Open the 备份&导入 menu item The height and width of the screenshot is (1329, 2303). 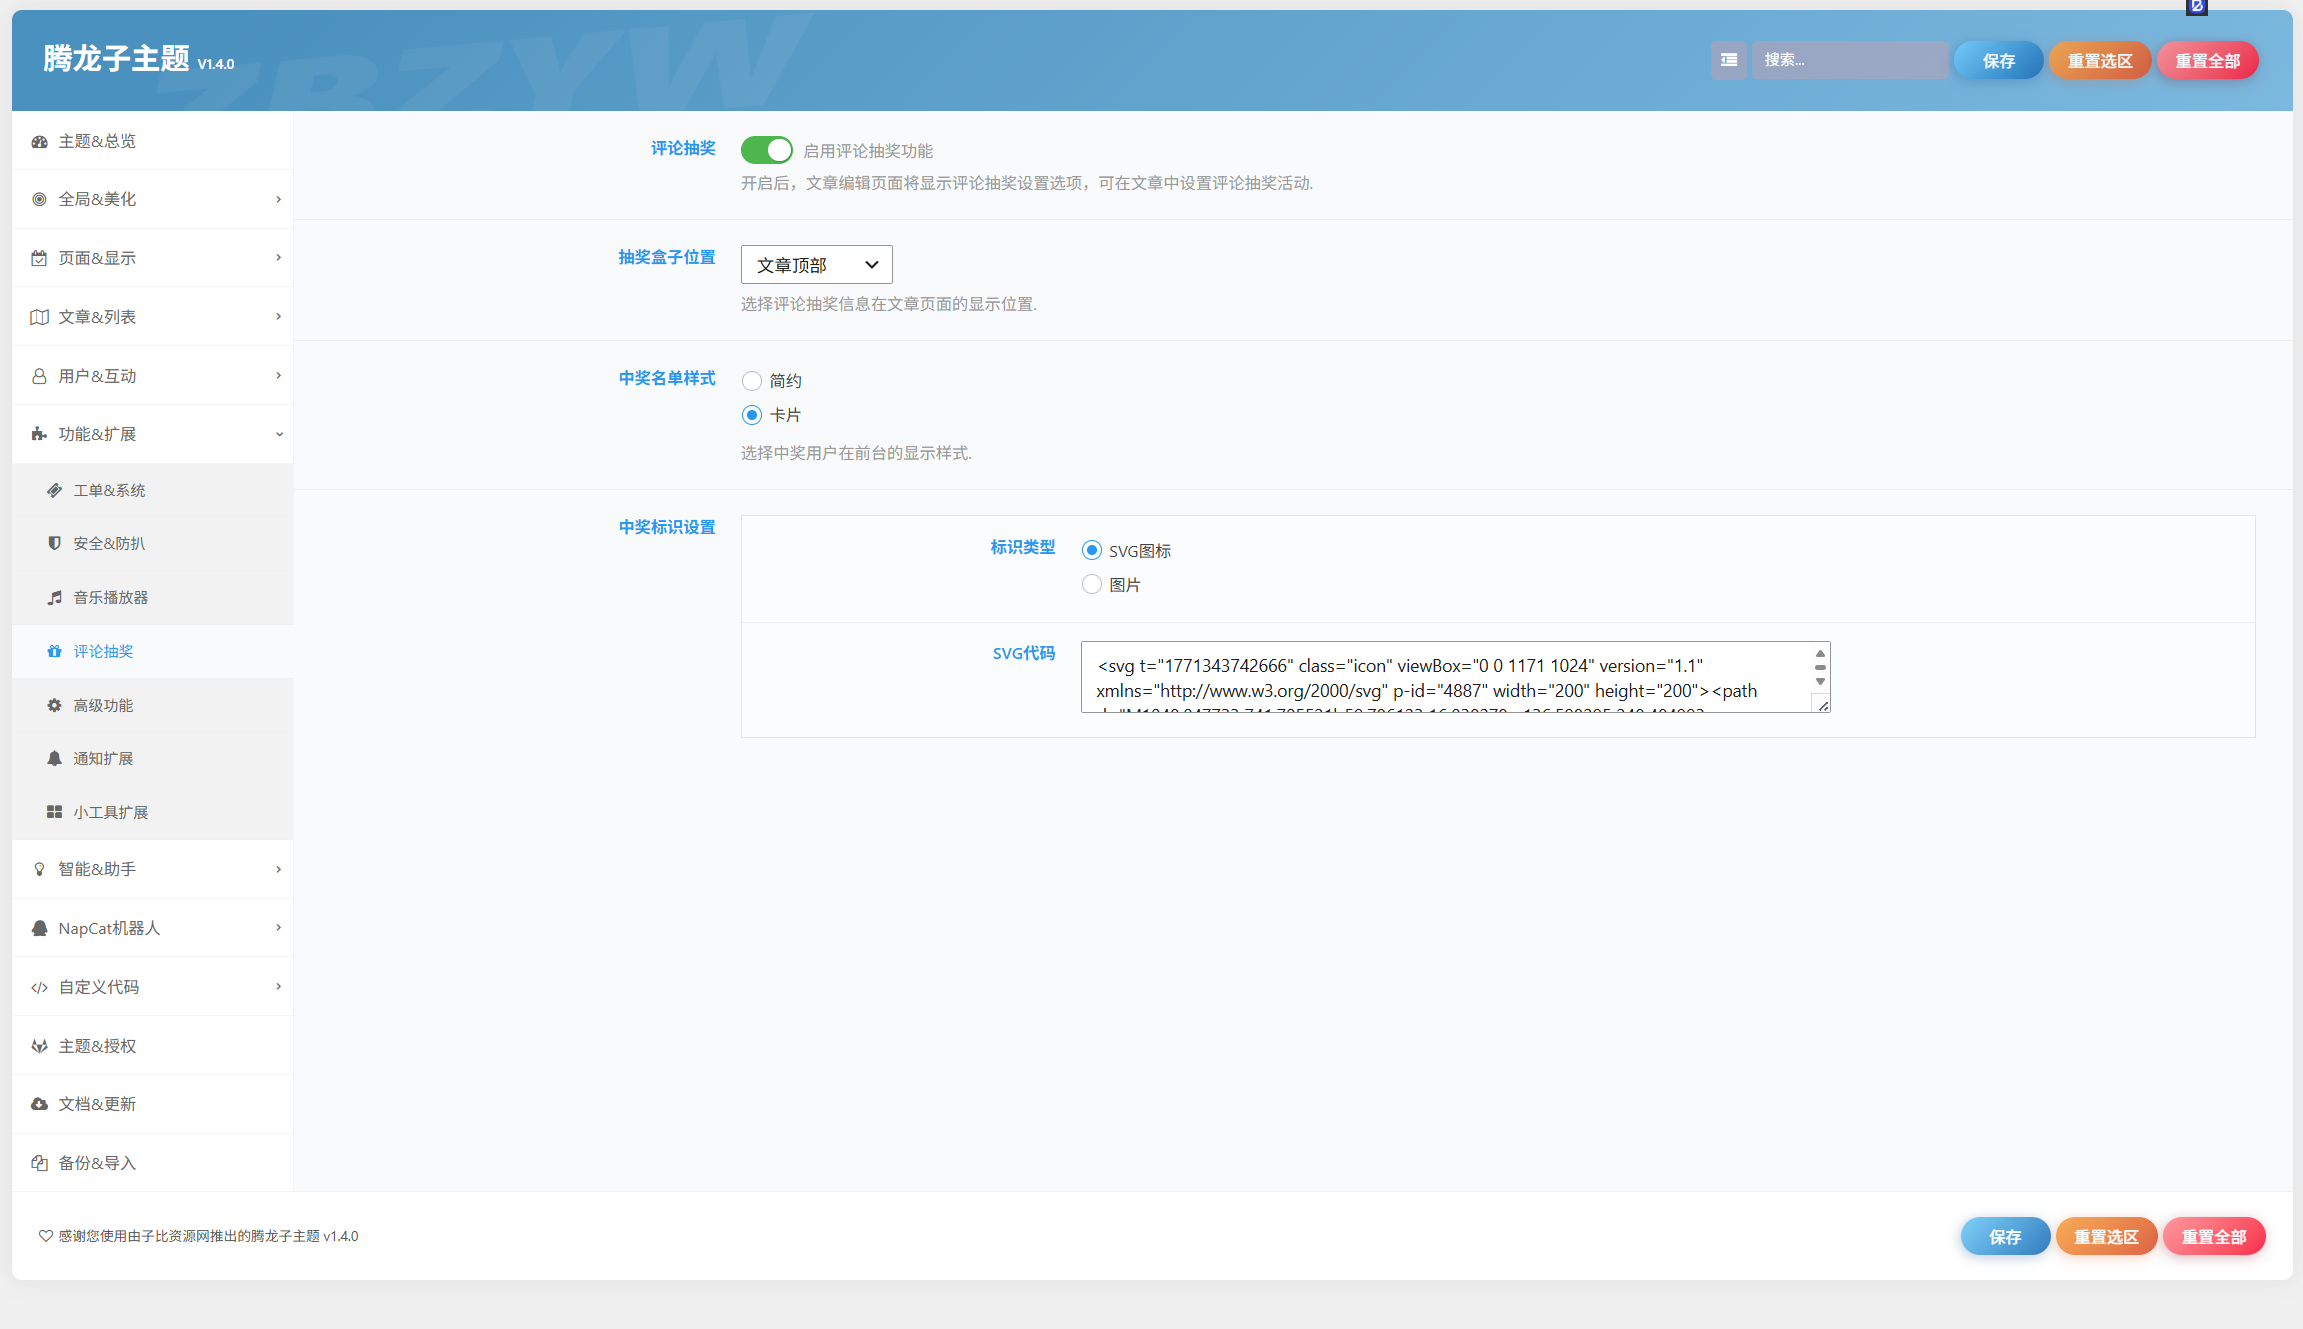tap(152, 1163)
